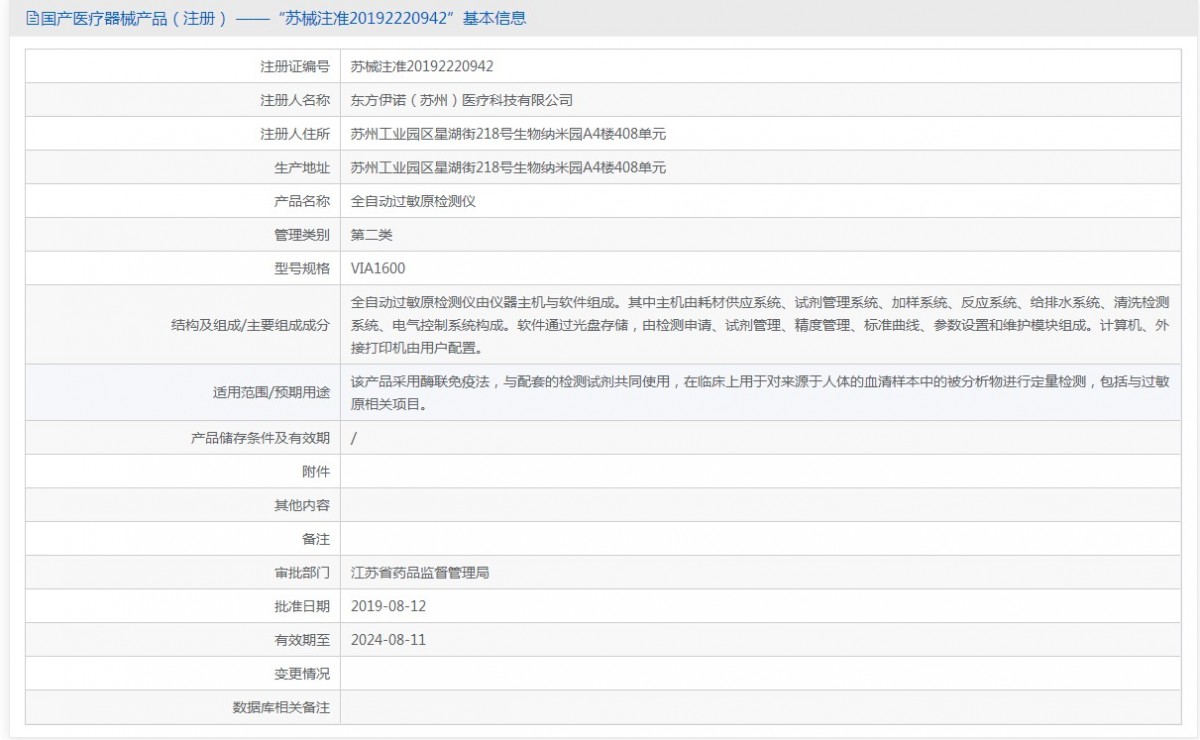The width and height of the screenshot is (1200, 740).
Task: Click the "/" value in the storage conditions row
Action: (354, 438)
